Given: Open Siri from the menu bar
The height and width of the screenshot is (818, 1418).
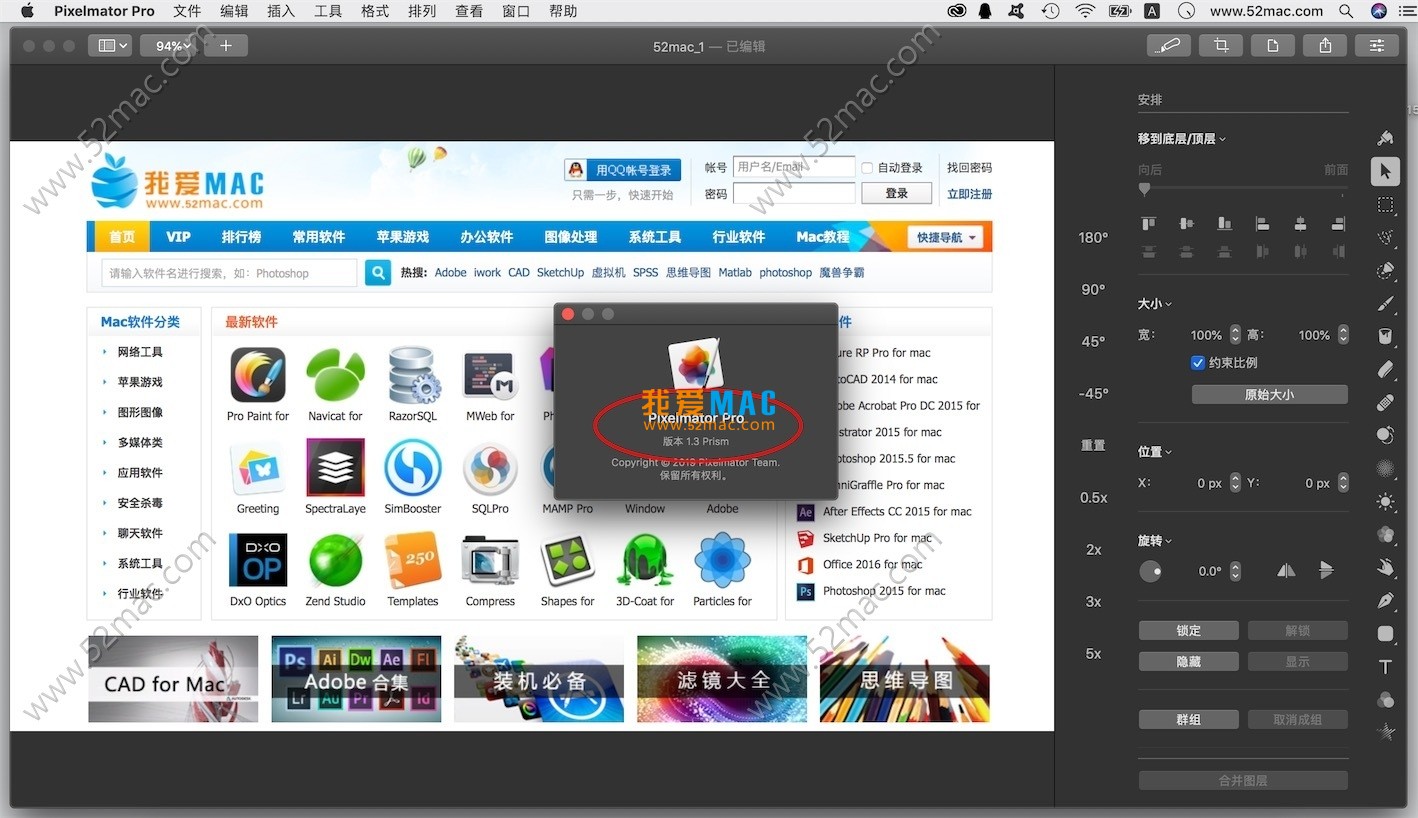Looking at the screenshot, I should [x=1379, y=11].
